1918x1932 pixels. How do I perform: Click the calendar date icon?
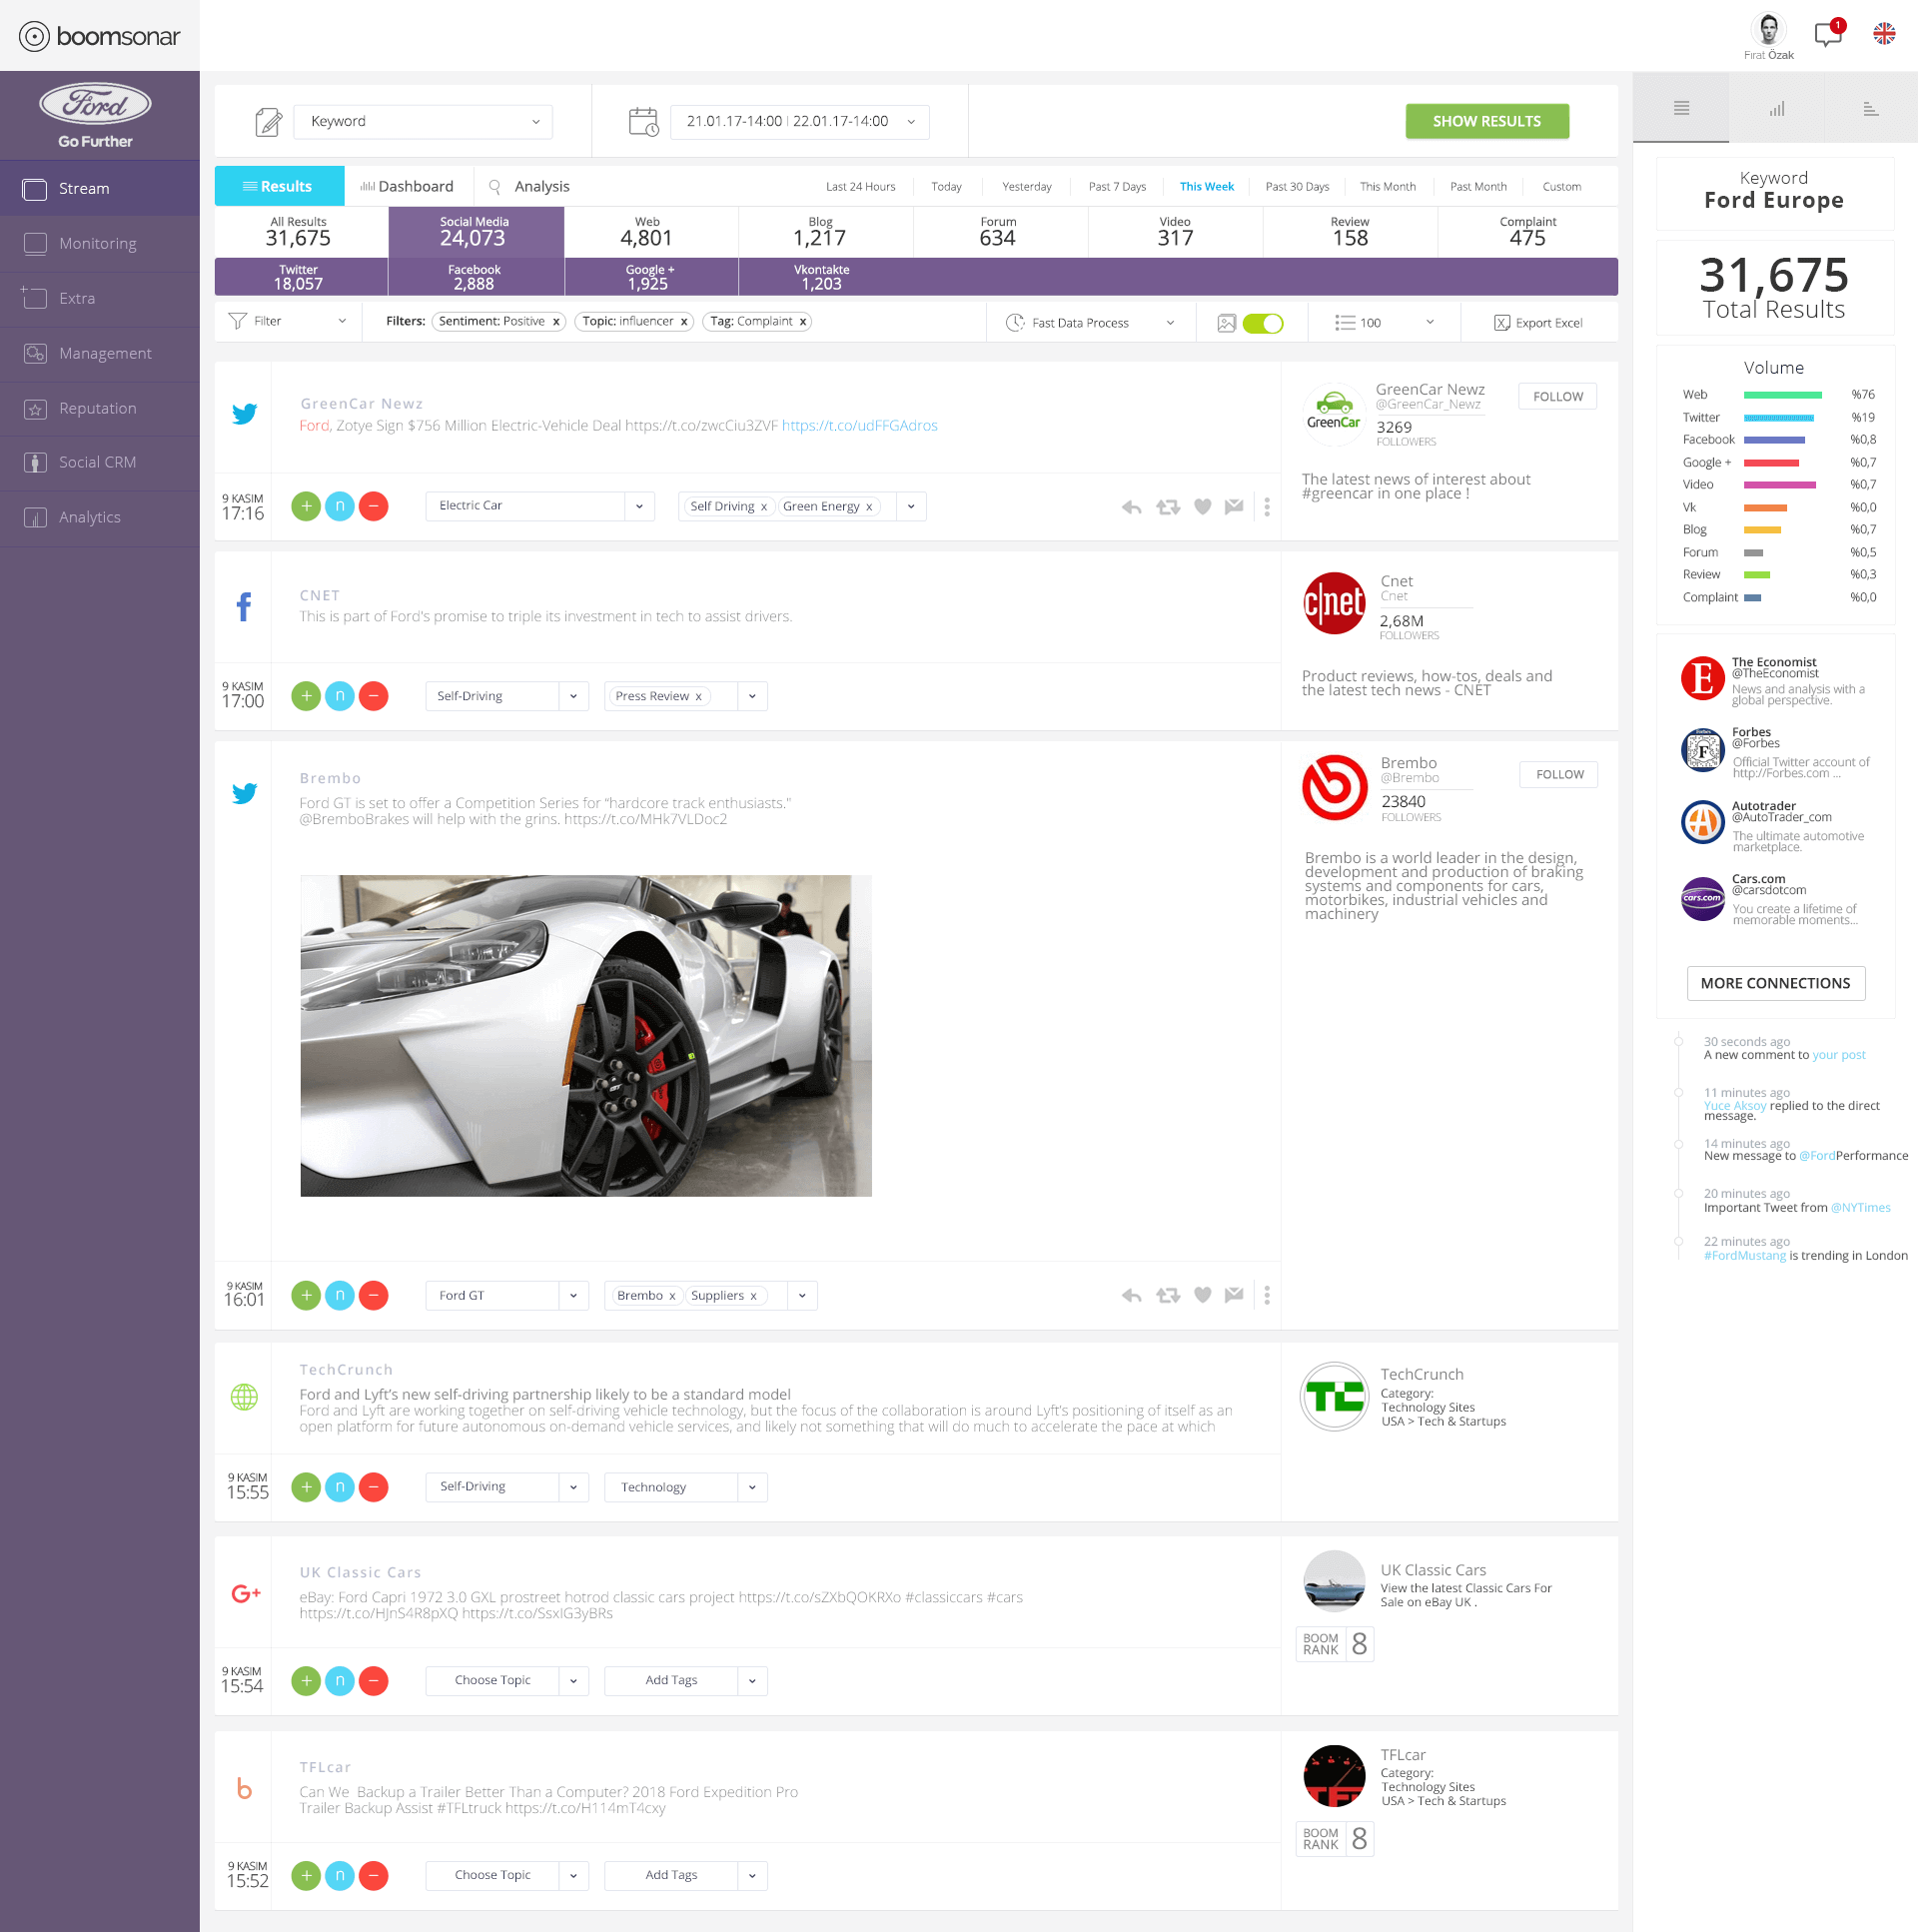click(x=643, y=122)
